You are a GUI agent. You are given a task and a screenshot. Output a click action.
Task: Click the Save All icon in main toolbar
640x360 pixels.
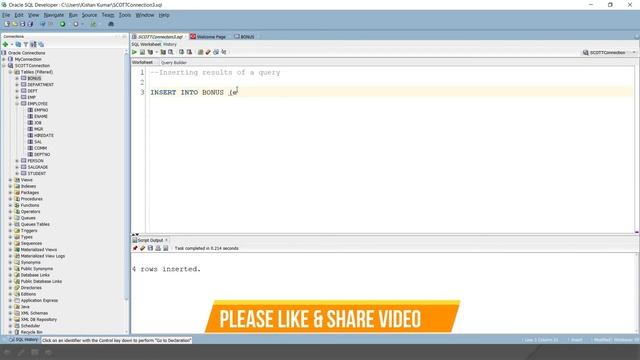coord(30,24)
